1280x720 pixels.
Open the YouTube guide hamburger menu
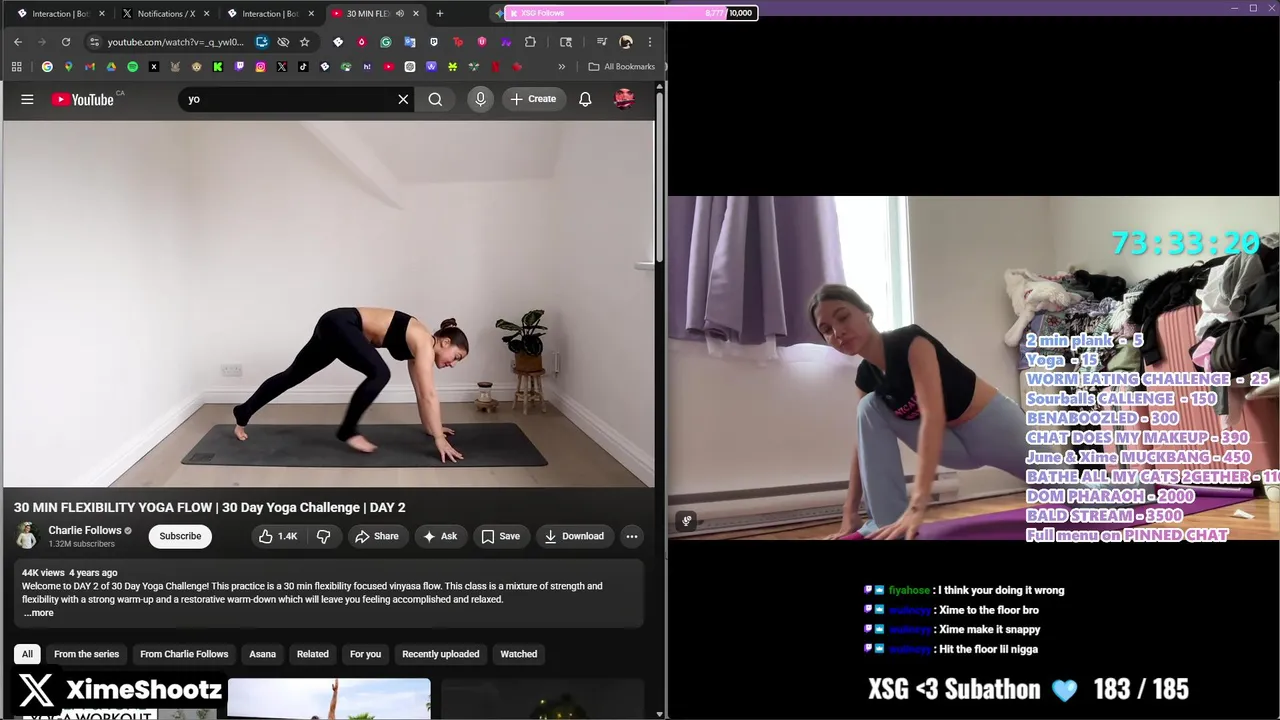27,99
